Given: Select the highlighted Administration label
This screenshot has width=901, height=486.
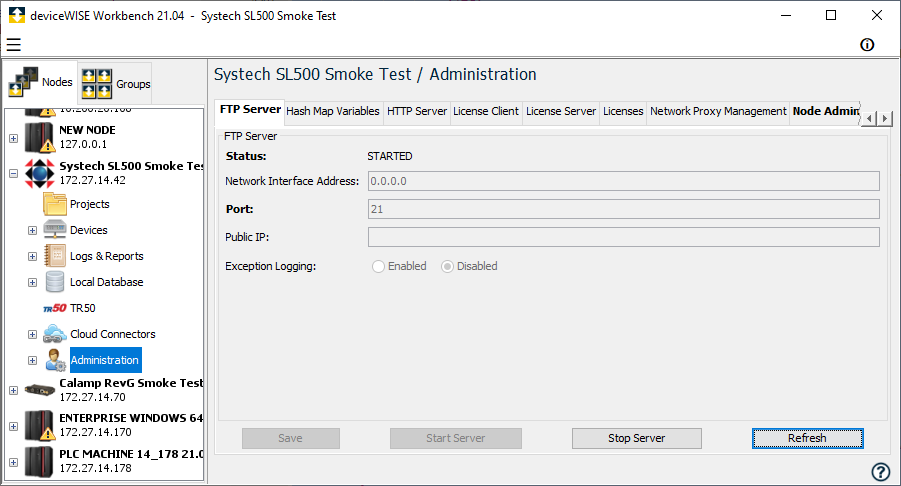Looking at the screenshot, I should [106, 360].
